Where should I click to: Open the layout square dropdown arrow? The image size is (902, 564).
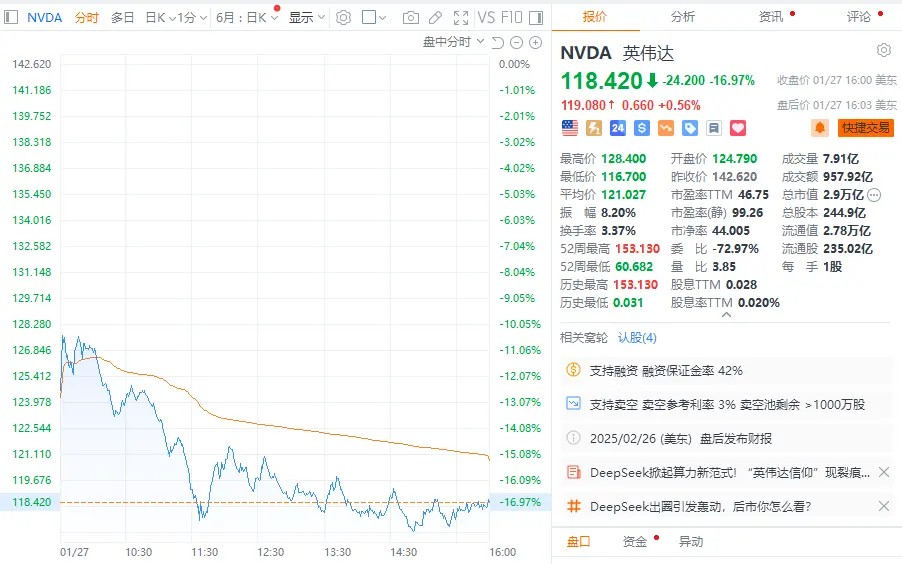click(x=383, y=18)
